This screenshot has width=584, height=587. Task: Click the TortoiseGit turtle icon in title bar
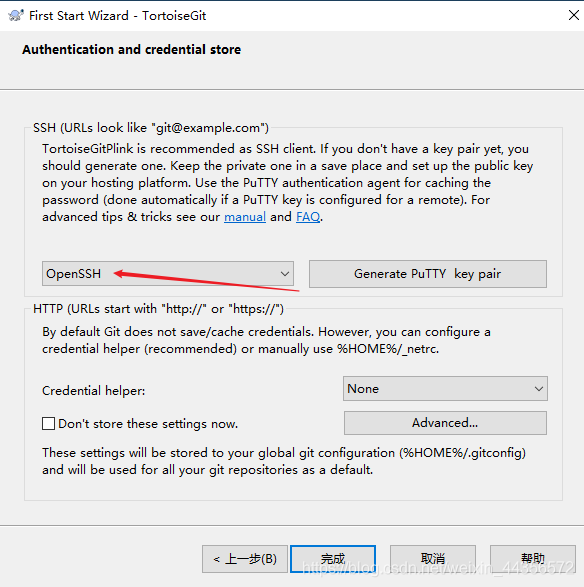tap(16, 16)
